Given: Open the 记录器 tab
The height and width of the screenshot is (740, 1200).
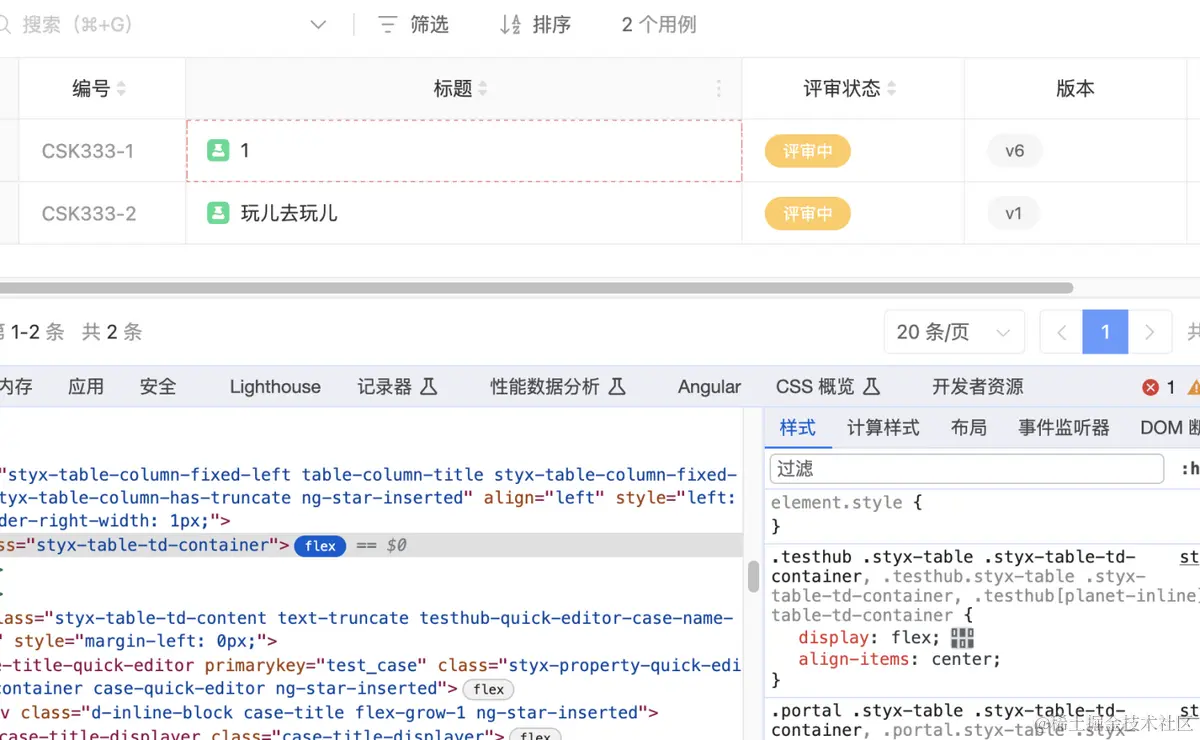Looking at the screenshot, I should click(x=398, y=387).
